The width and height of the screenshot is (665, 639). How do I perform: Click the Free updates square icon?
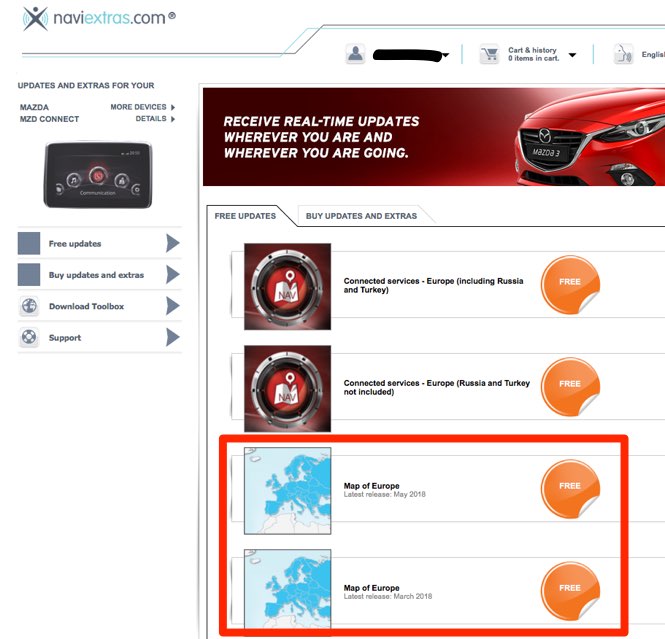pyautogui.click(x=29, y=243)
